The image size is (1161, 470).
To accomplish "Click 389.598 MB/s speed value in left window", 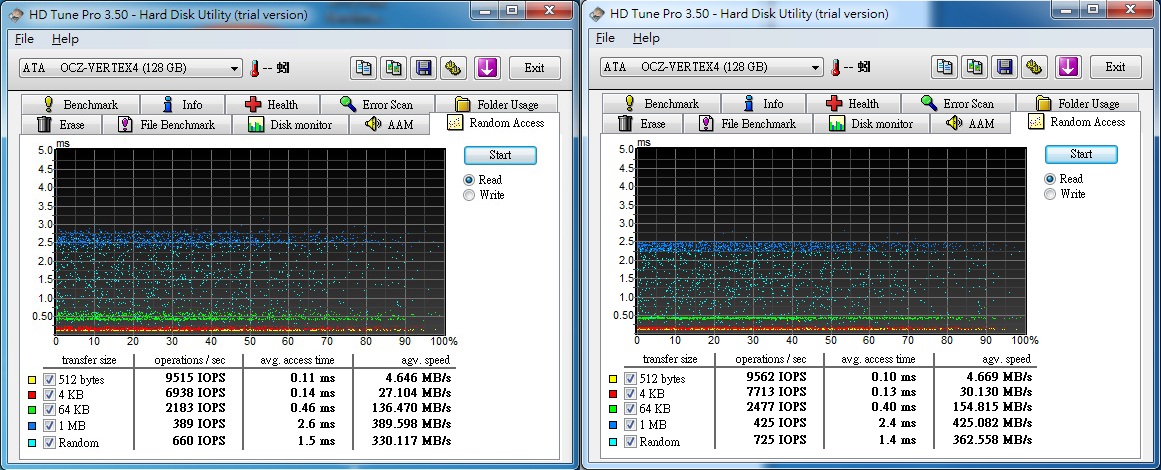I will tap(415, 425).
